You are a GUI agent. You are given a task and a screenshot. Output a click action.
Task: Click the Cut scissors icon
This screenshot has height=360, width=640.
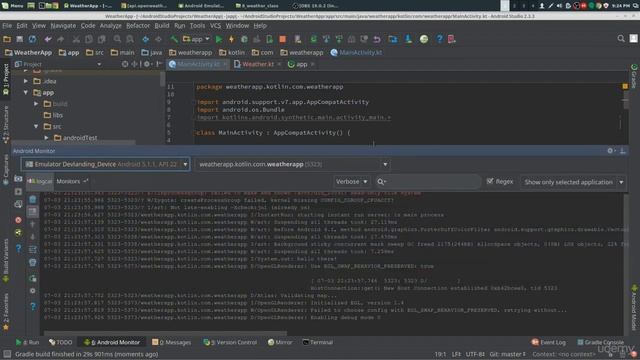click(76, 39)
